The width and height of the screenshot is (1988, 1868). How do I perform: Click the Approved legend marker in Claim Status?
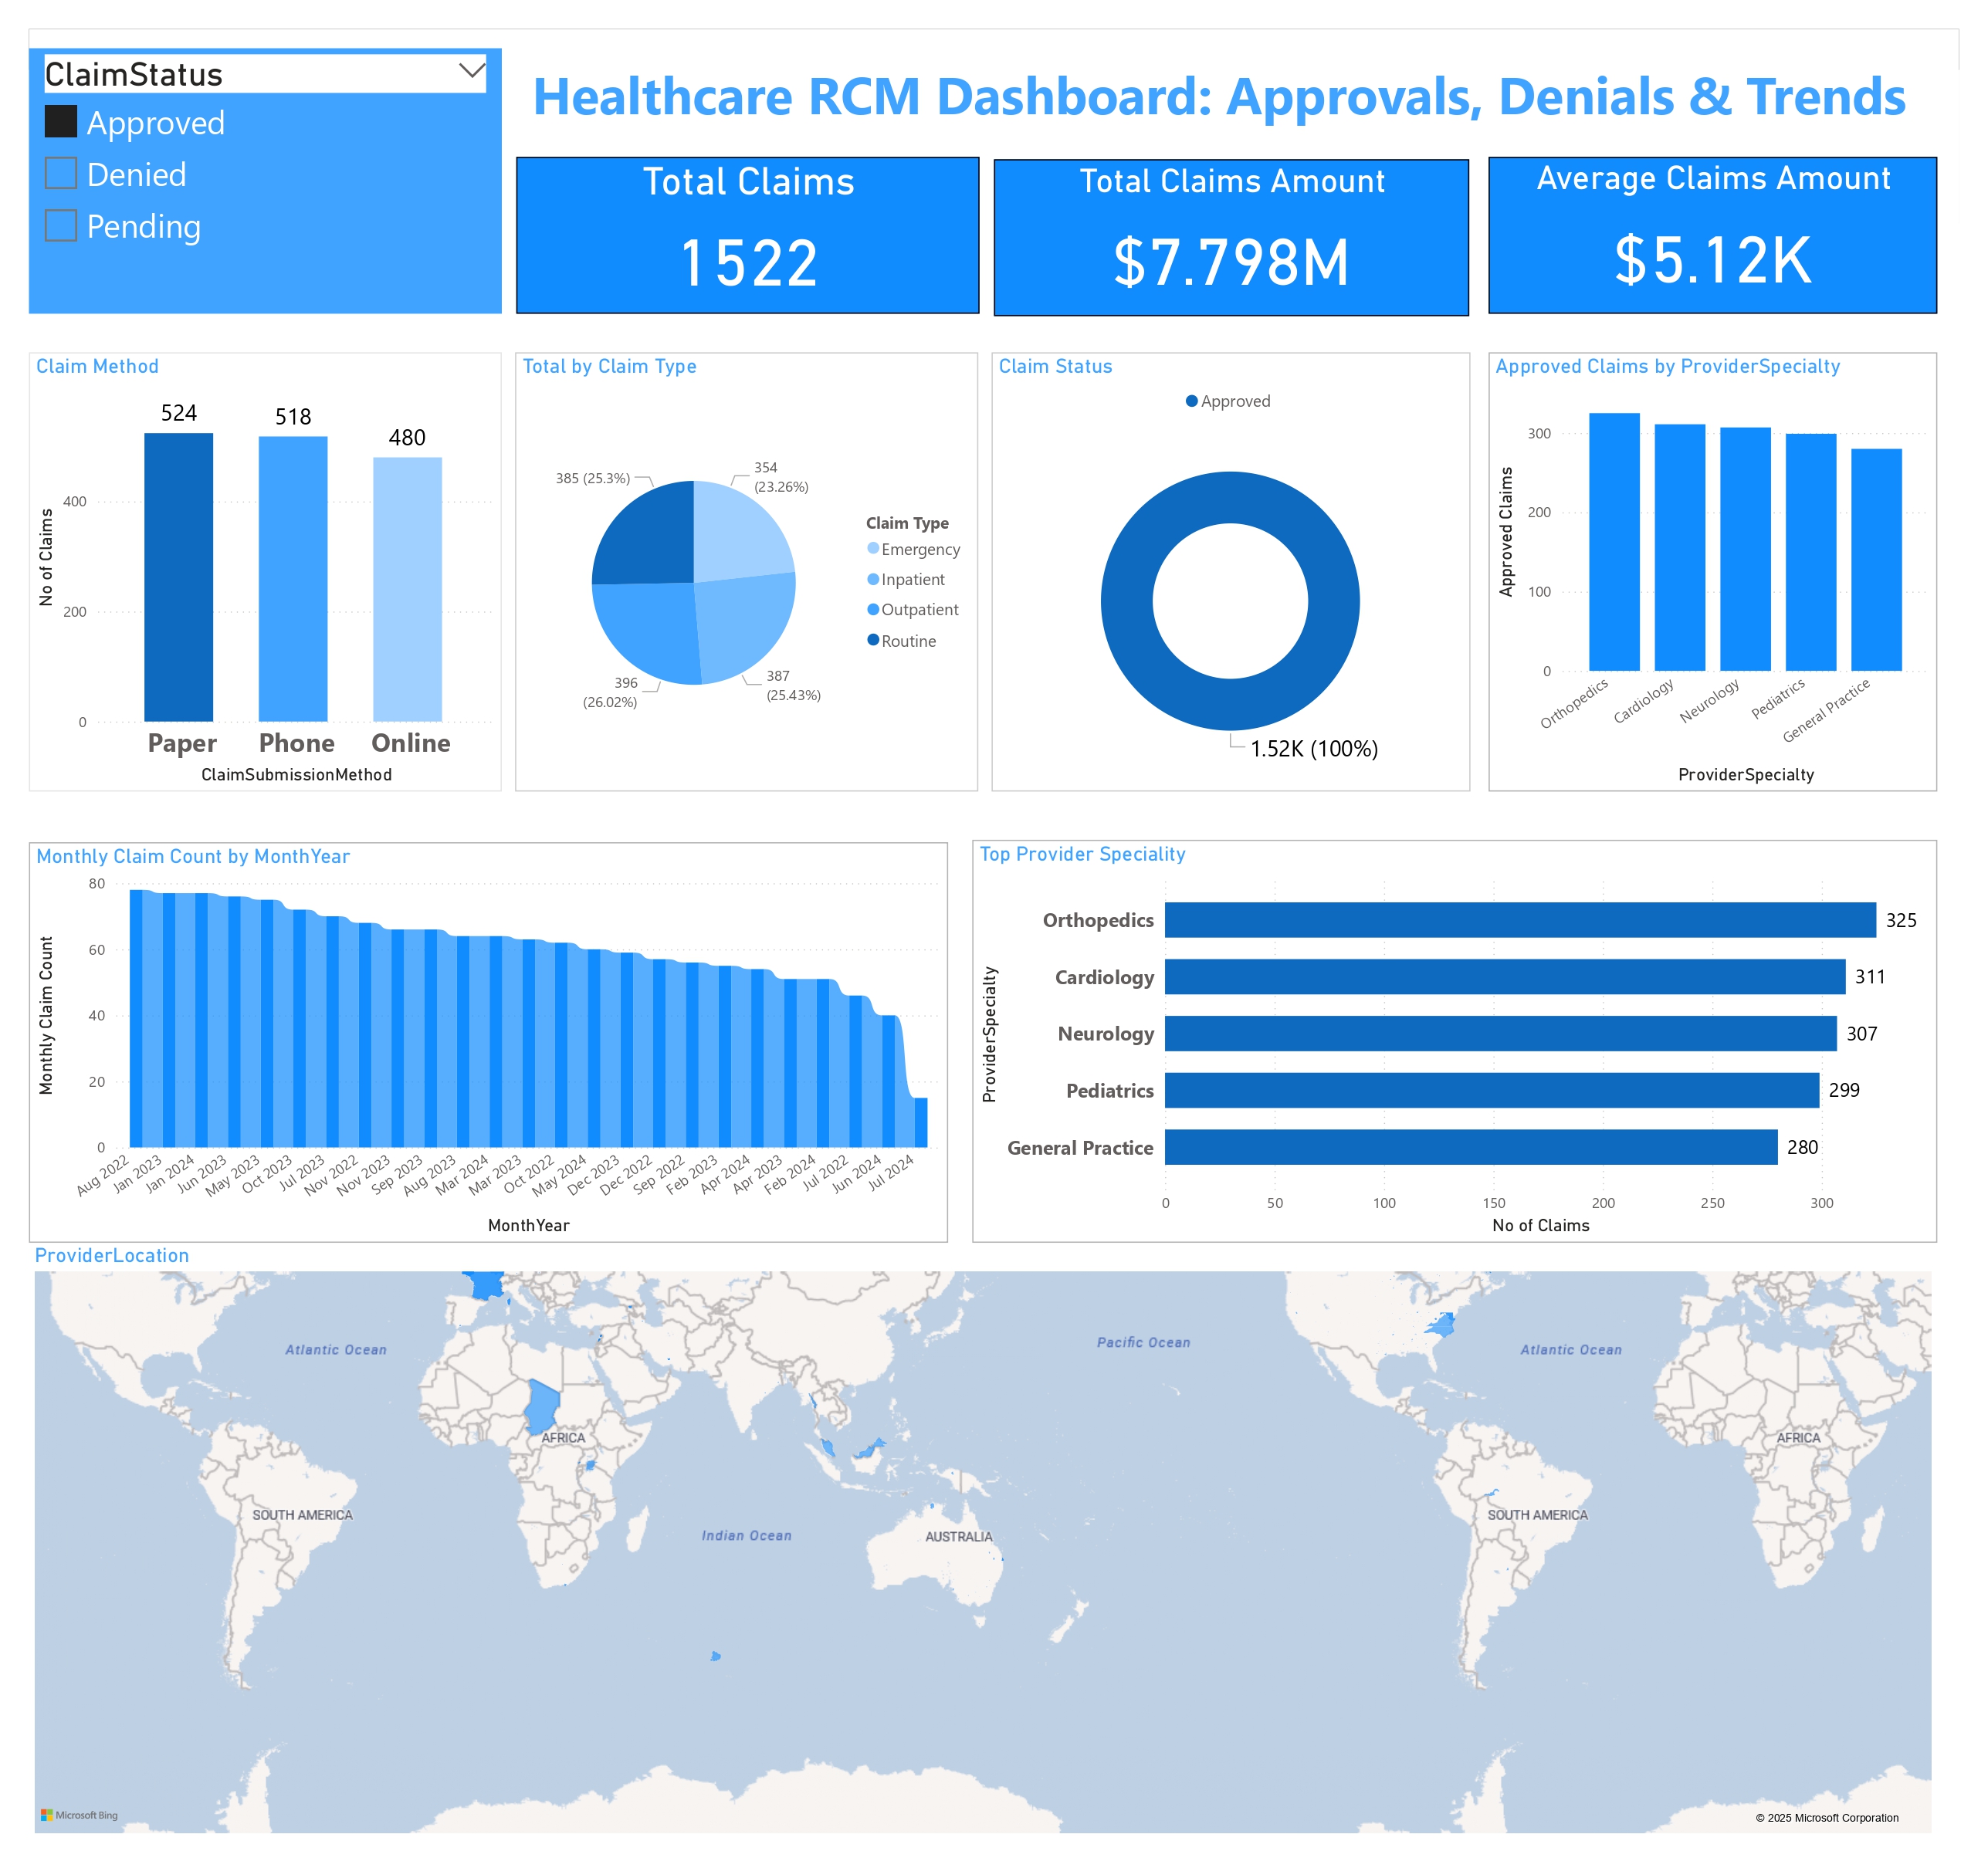[1191, 401]
